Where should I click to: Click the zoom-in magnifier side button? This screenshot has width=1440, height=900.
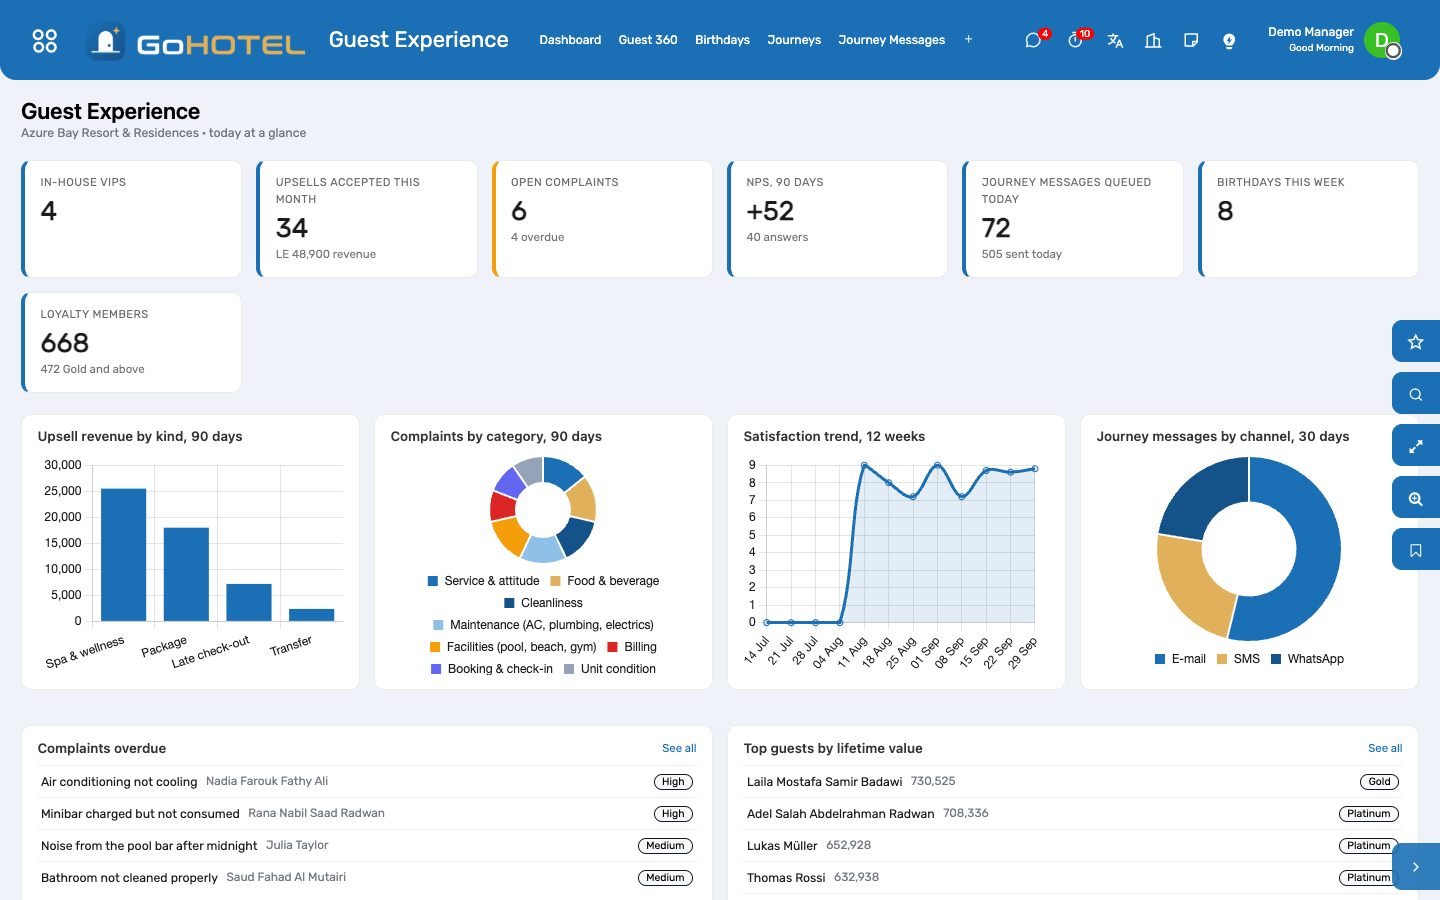[x=1416, y=498]
